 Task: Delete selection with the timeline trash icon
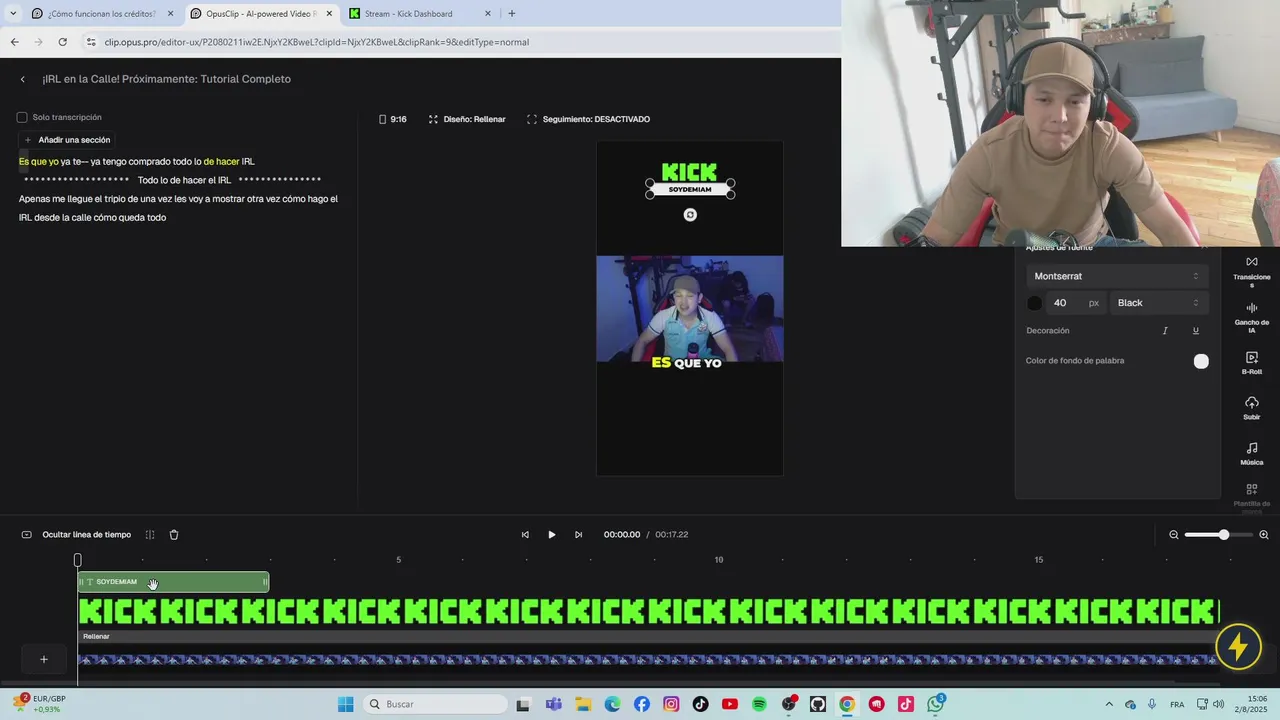[x=174, y=535]
